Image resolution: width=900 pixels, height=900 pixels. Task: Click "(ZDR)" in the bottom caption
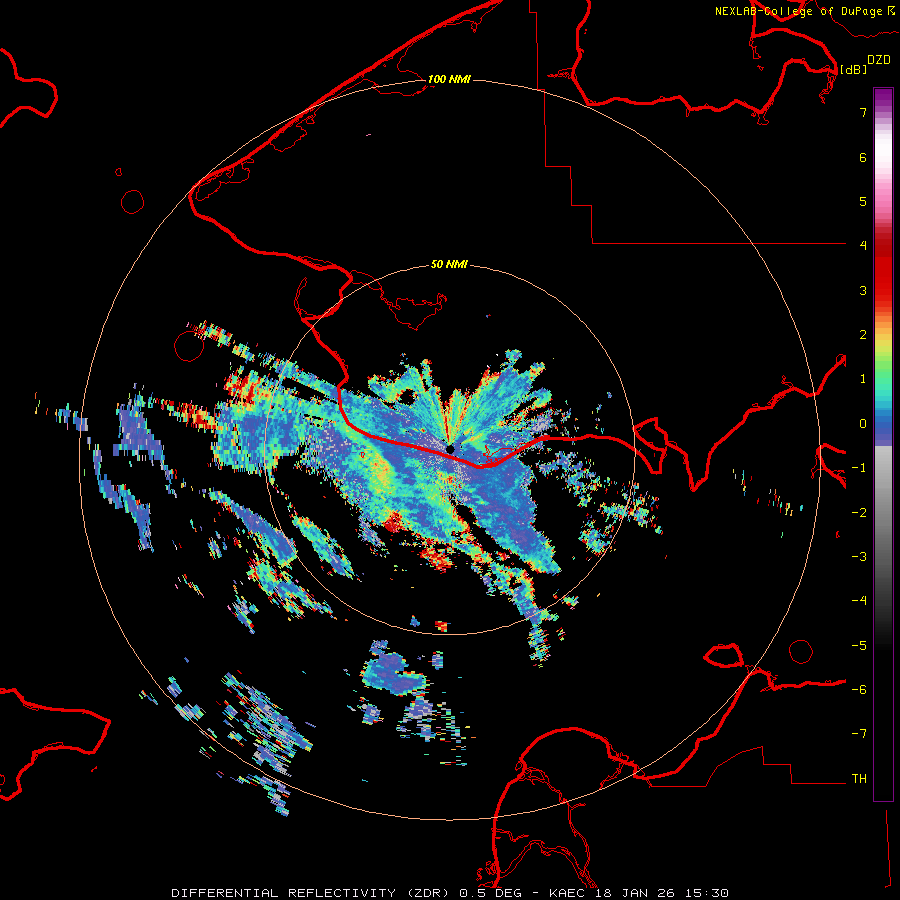point(428,893)
